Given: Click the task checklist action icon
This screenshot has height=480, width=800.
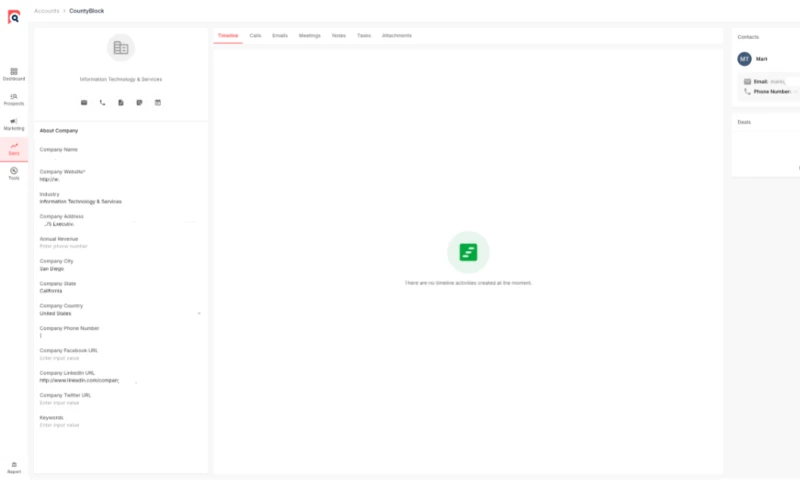Looking at the screenshot, I should click(x=139, y=103).
